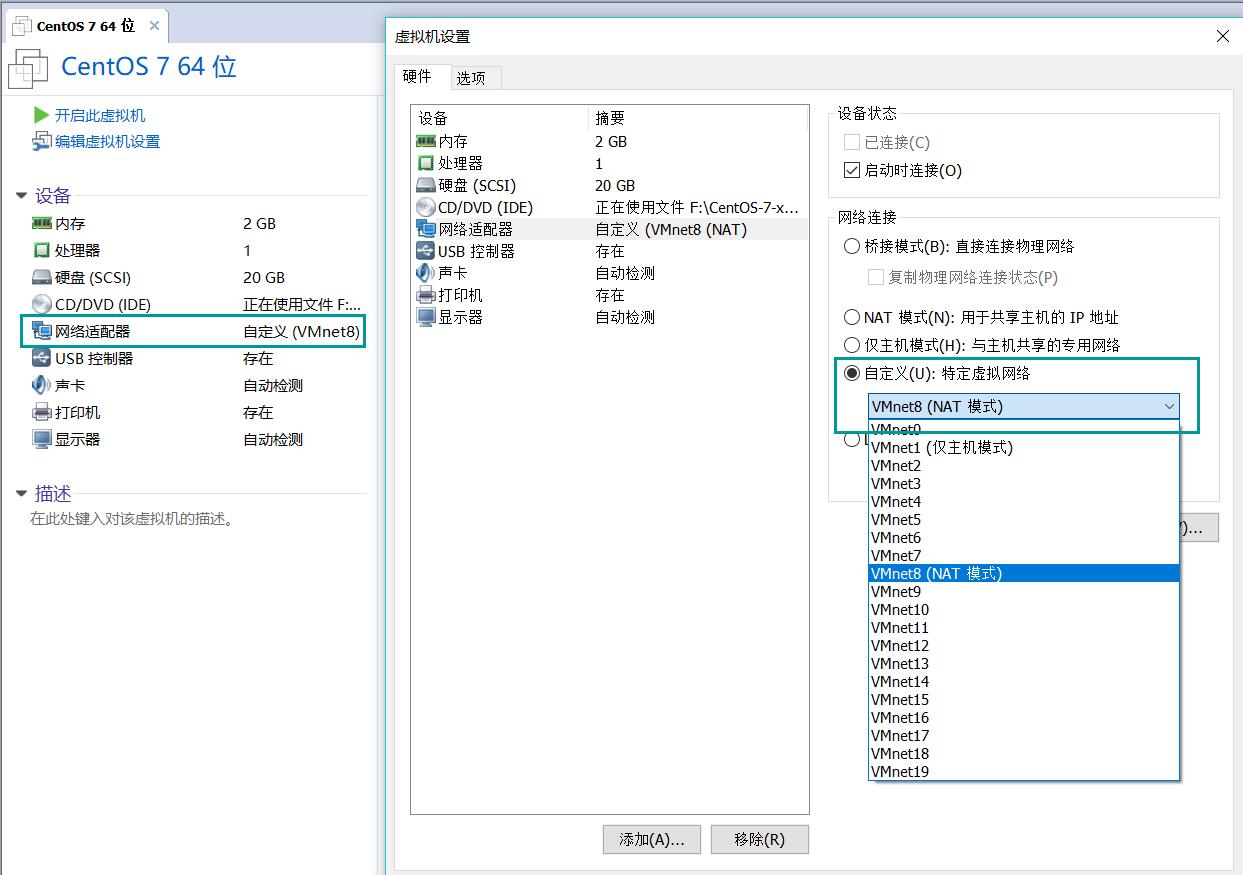Choose VMnet12 from the network dropdown

click(x=1024, y=646)
